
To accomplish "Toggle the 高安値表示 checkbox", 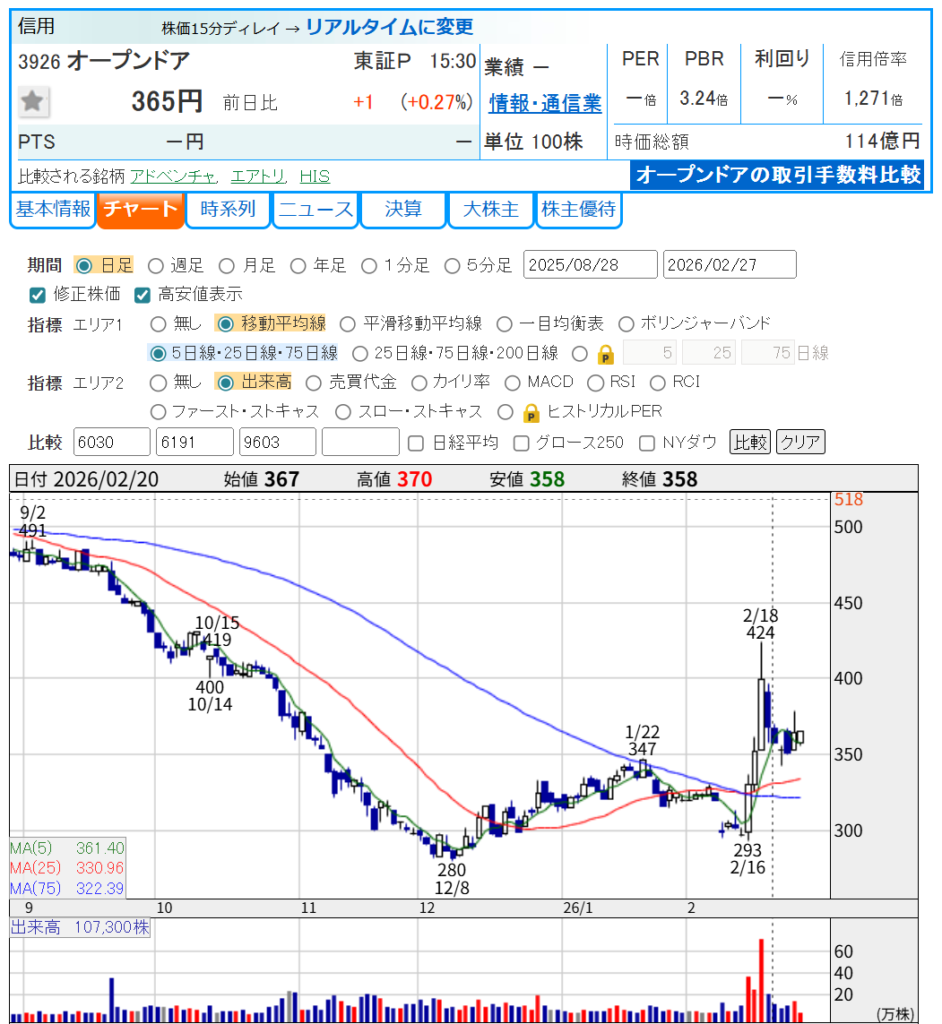I will (142, 295).
